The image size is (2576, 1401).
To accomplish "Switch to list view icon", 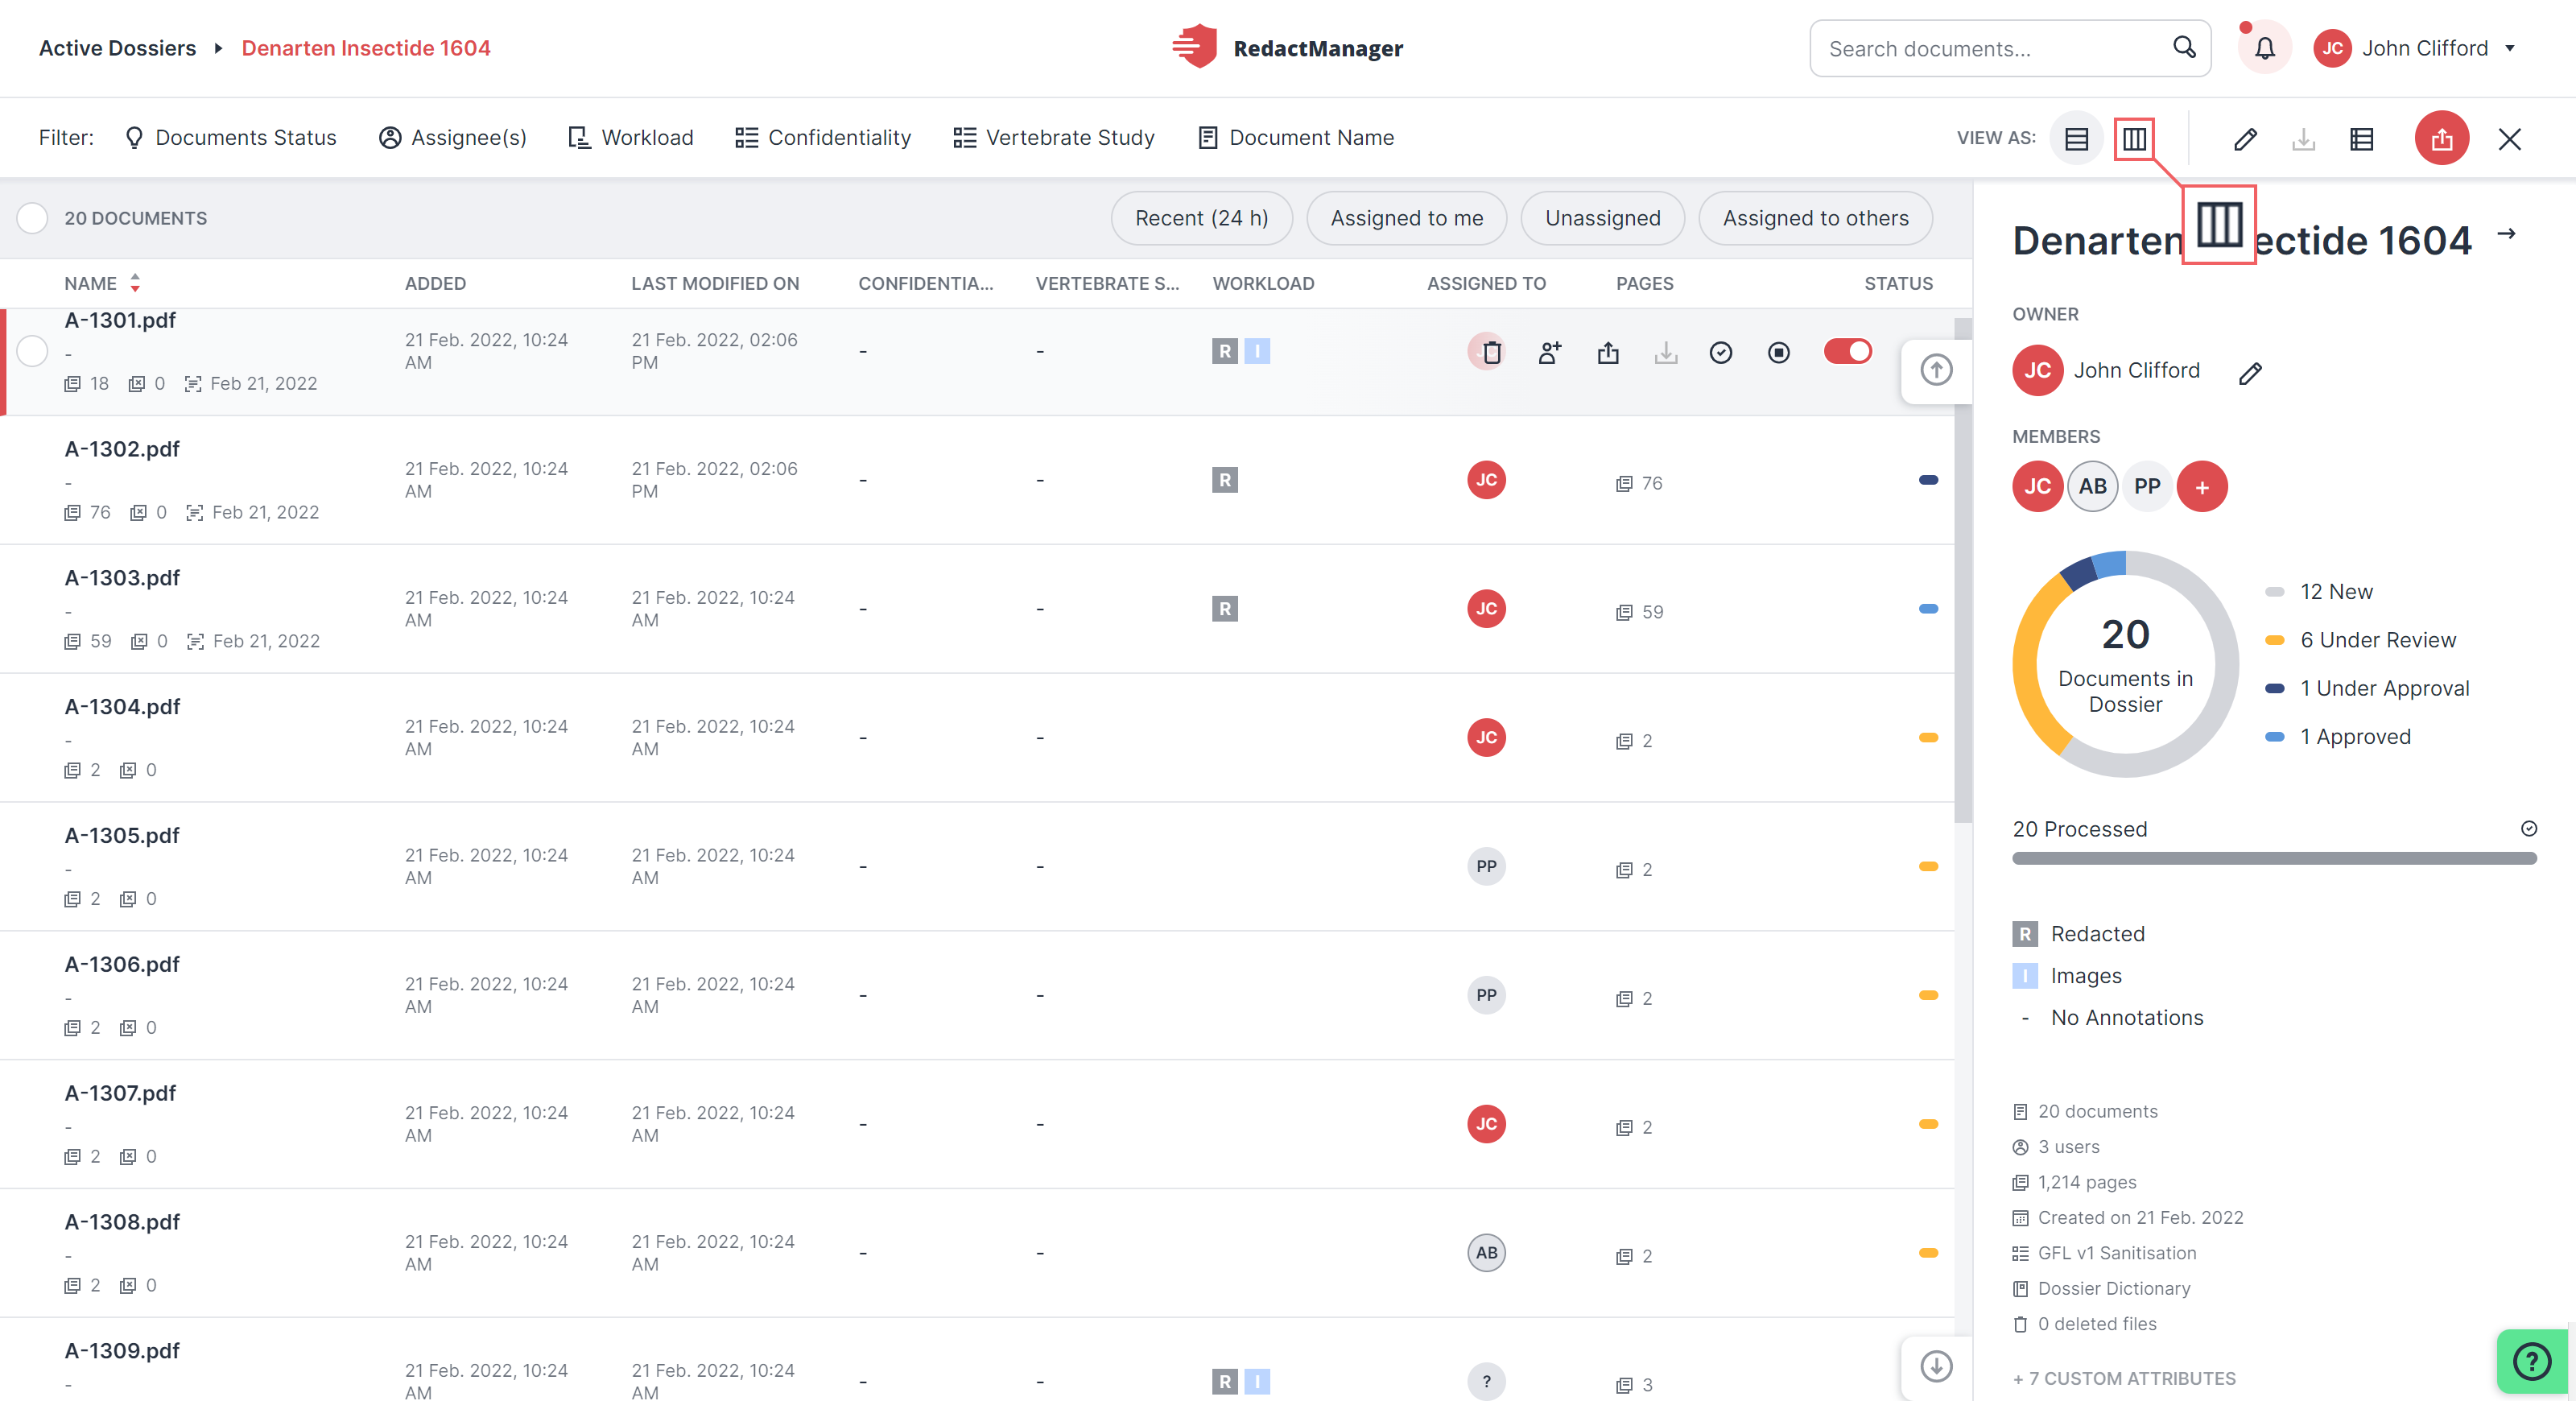I will pos(2076,138).
